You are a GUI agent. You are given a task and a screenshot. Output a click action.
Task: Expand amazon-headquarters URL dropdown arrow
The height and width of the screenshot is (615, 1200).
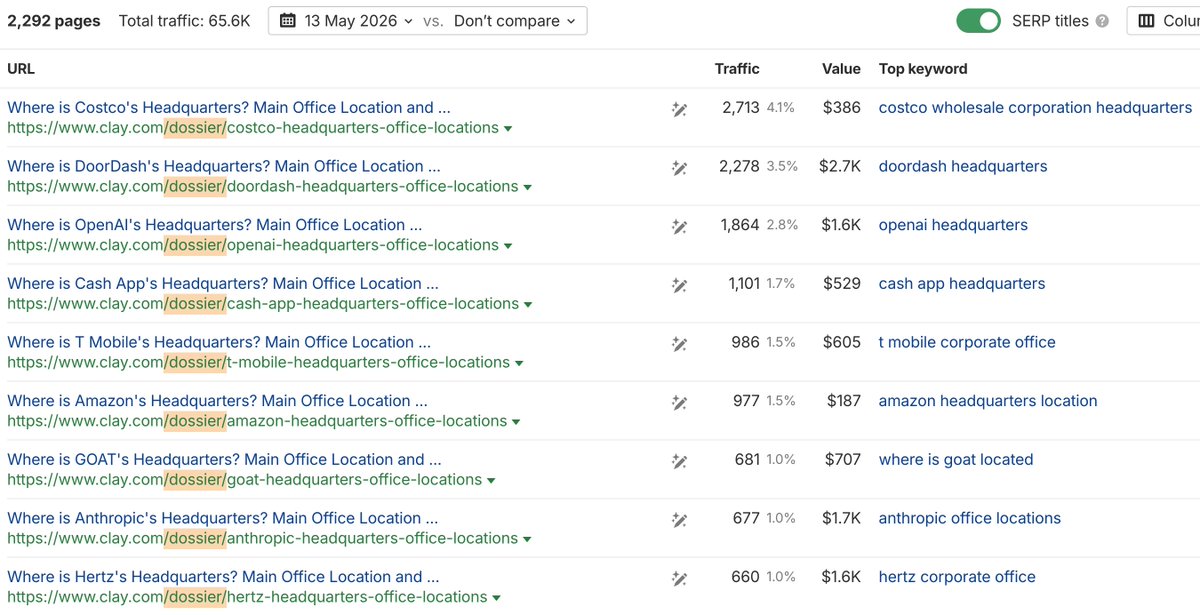pyautogui.click(x=516, y=422)
